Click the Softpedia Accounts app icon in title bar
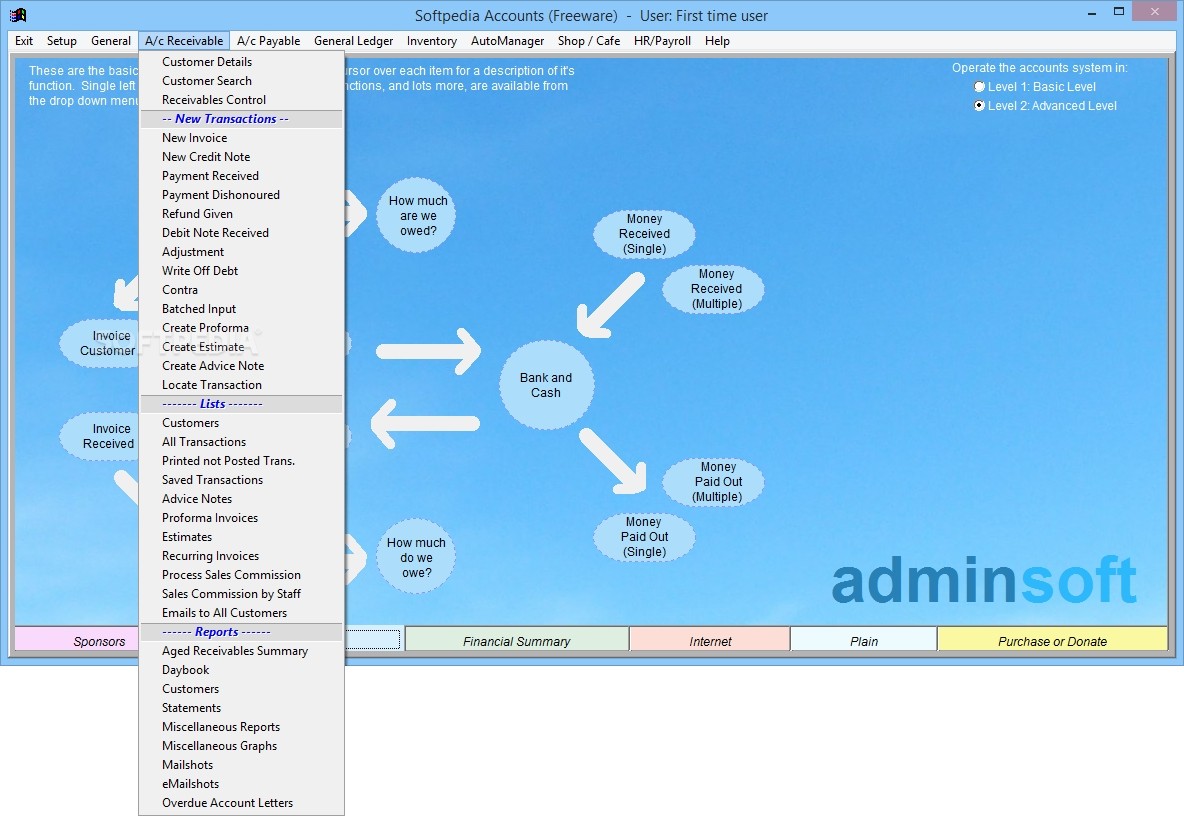 click(18, 15)
